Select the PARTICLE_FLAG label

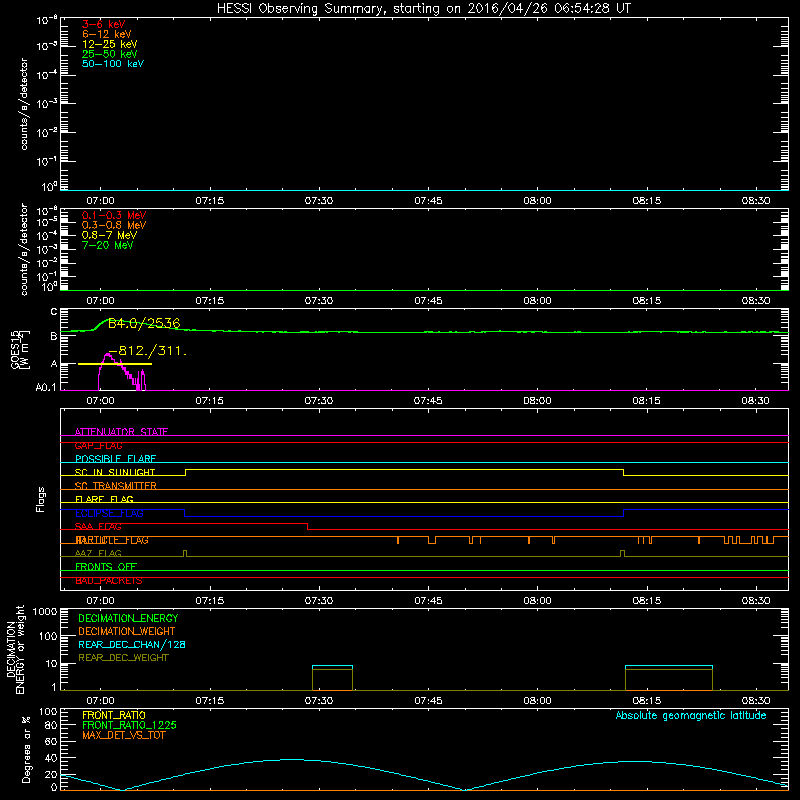tap(112, 540)
